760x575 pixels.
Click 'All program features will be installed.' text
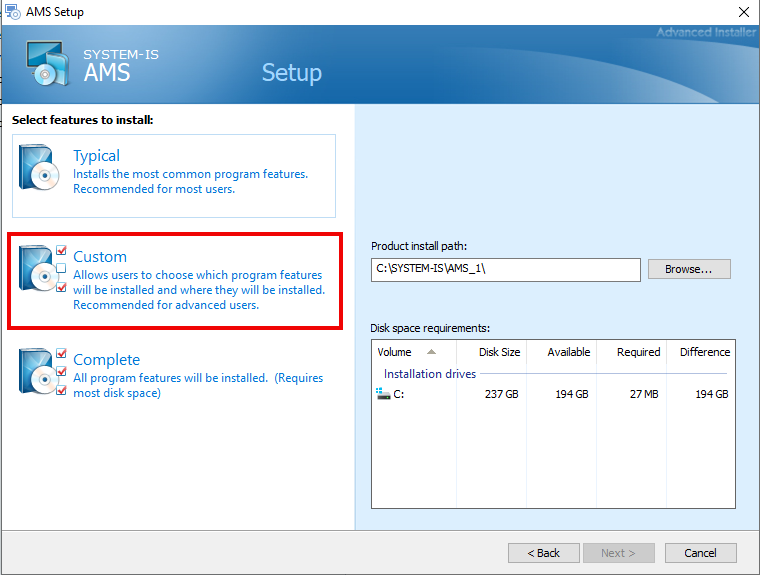pos(171,378)
